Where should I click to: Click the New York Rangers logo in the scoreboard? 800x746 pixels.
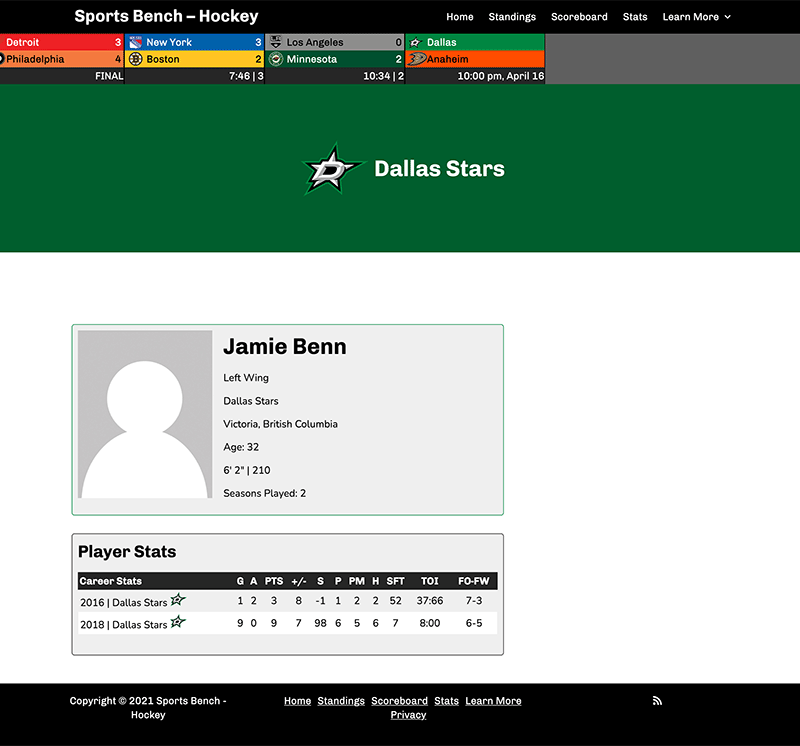click(x=135, y=42)
